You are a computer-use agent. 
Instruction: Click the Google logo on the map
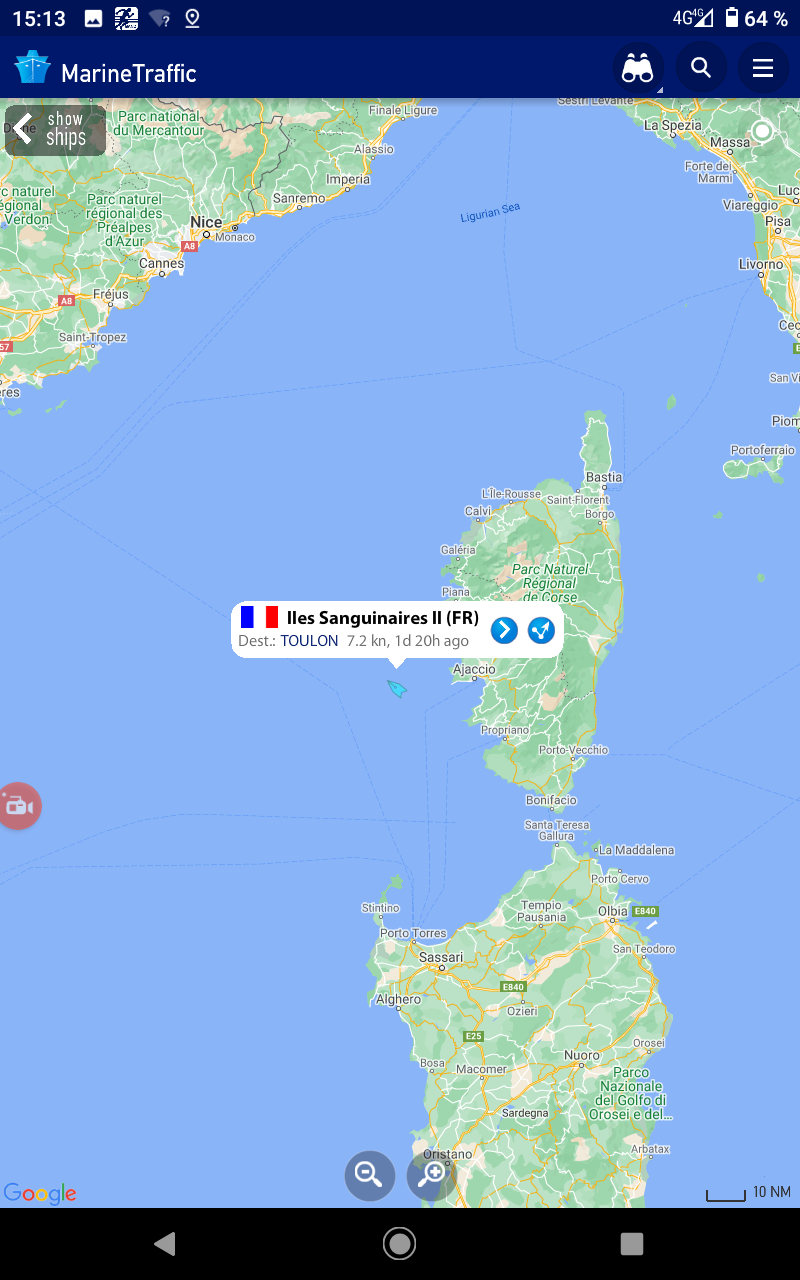(40, 1193)
